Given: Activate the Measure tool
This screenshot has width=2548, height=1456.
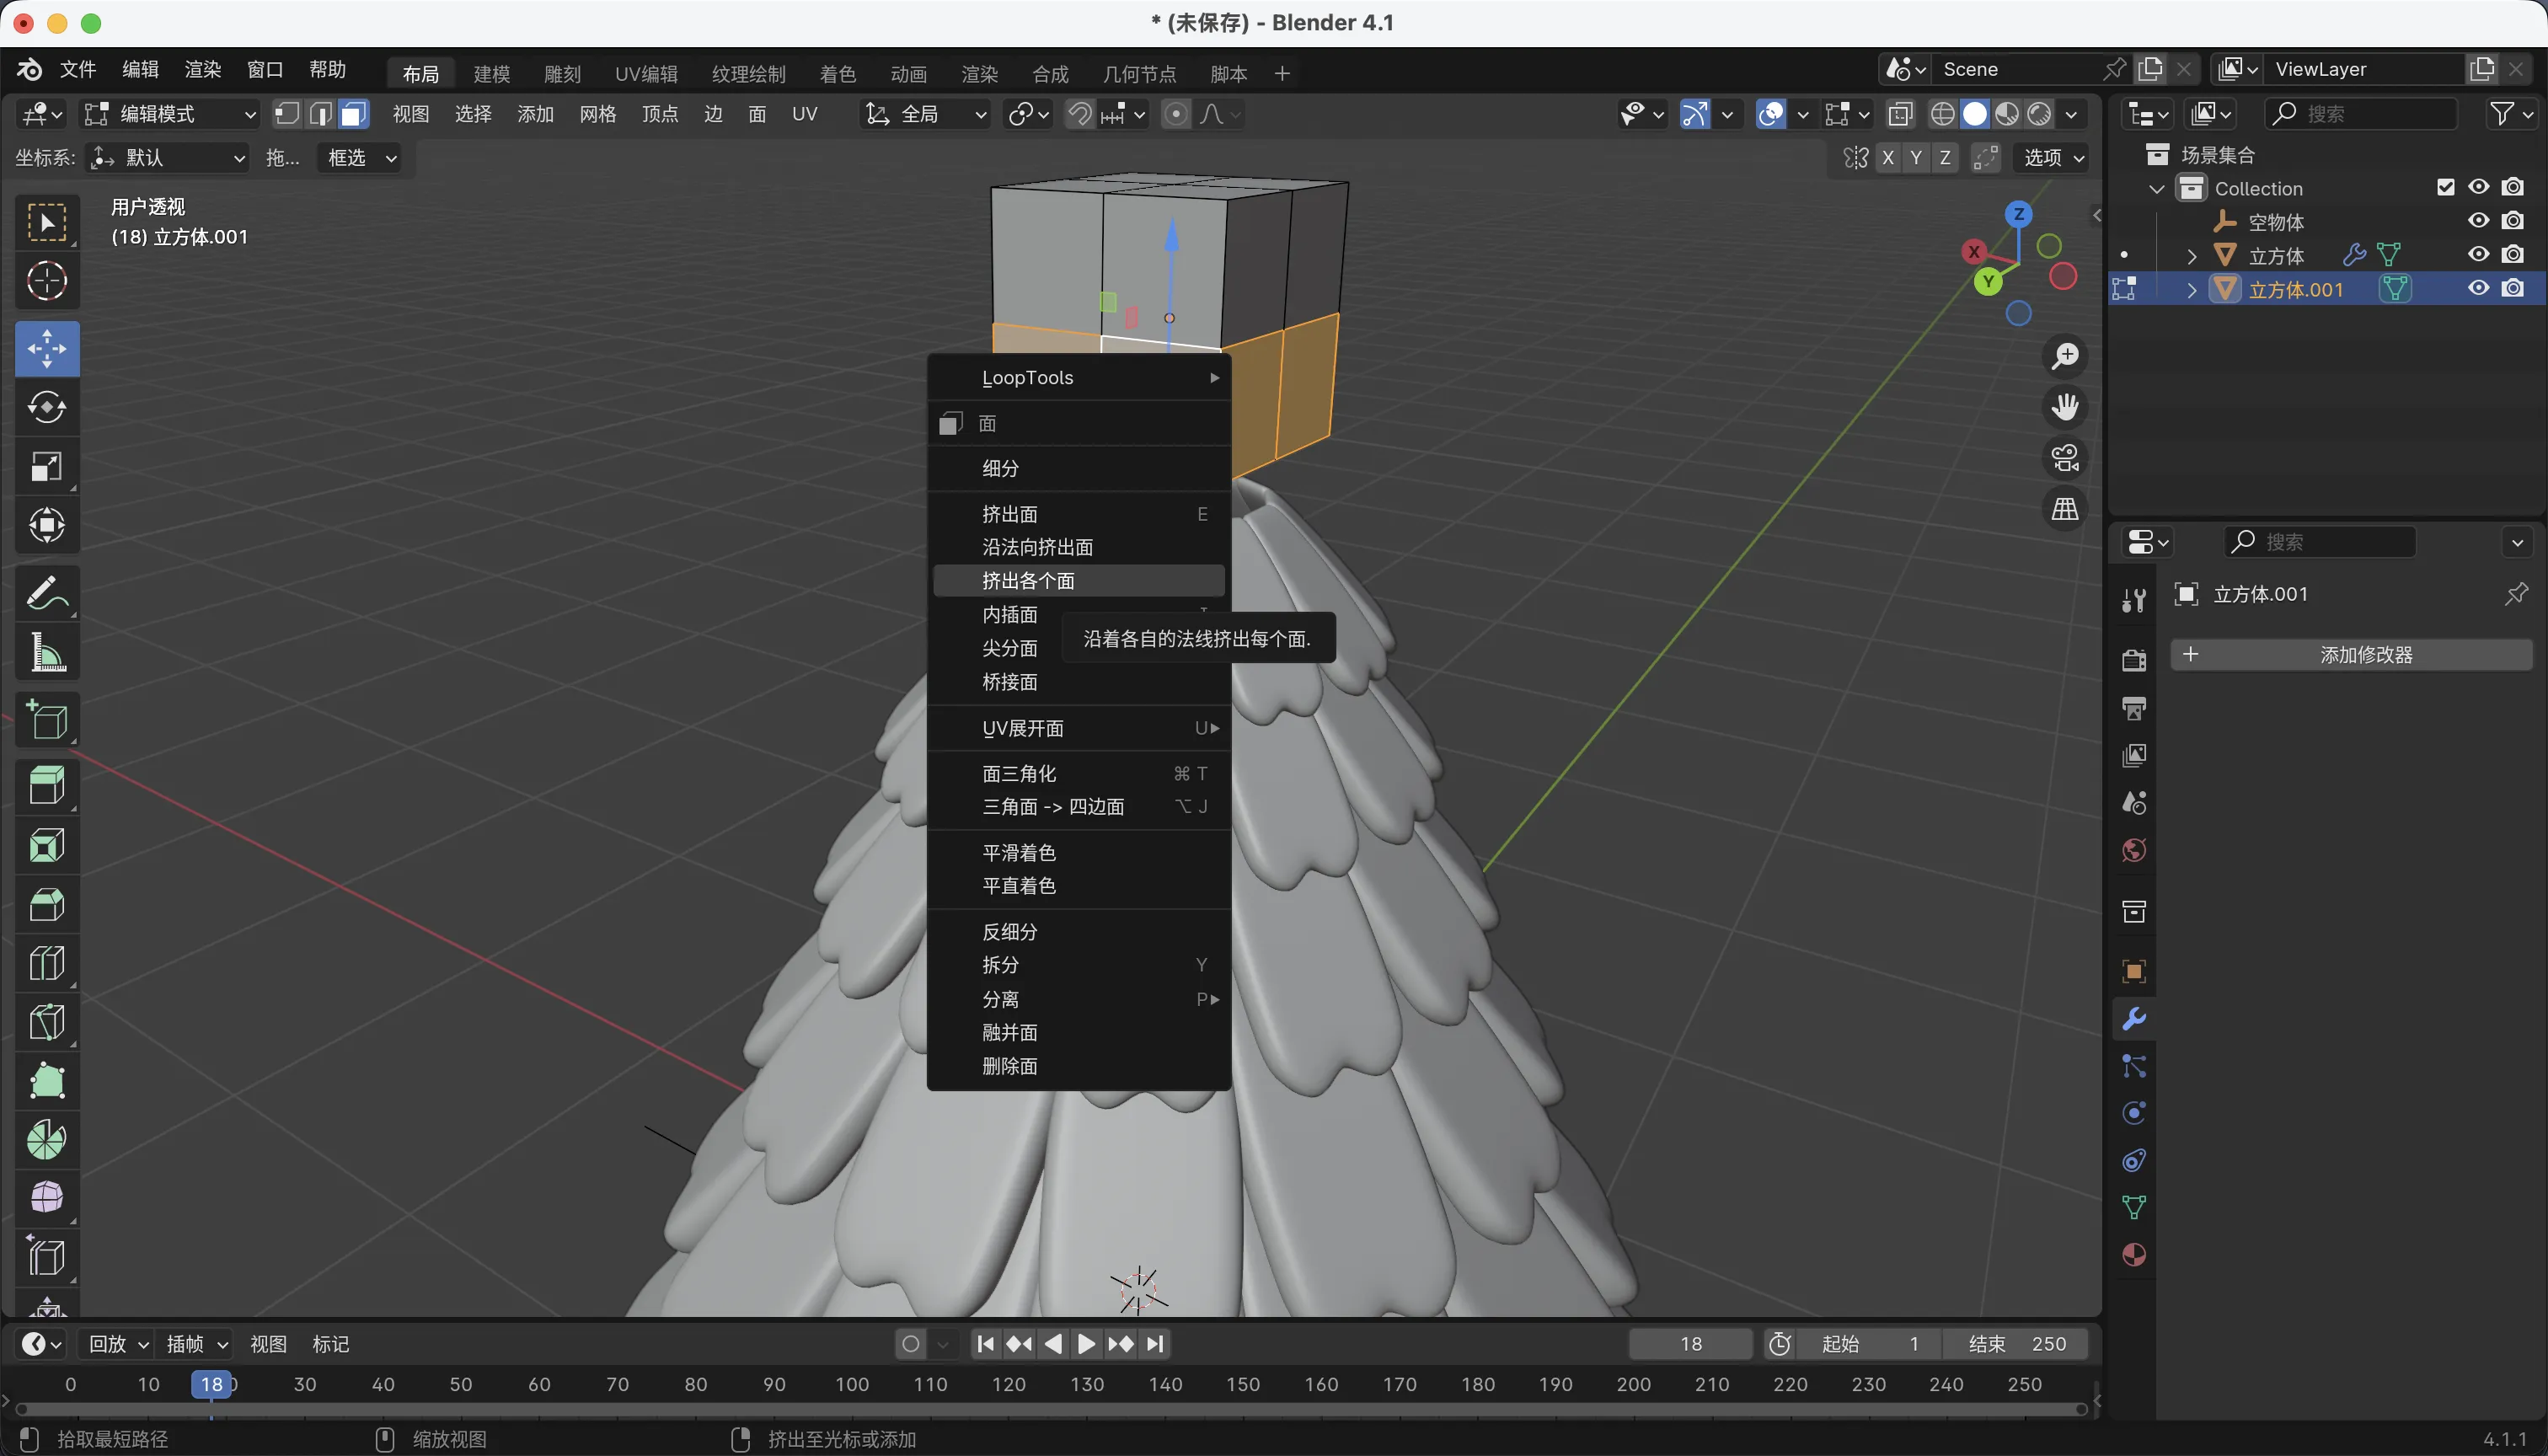Looking at the screenshot, I should tap(46, 652).
